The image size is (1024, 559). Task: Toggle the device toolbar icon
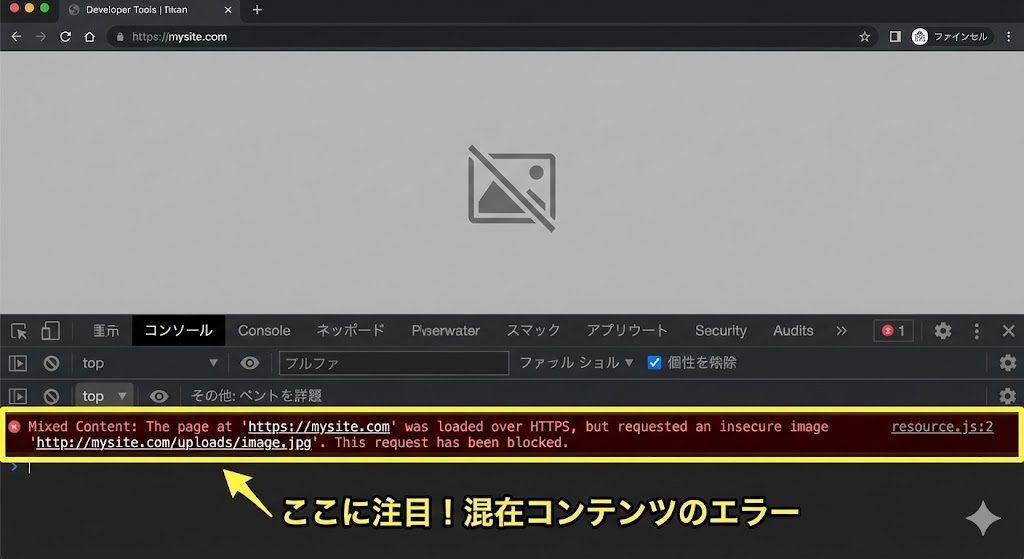coord(50,330)
